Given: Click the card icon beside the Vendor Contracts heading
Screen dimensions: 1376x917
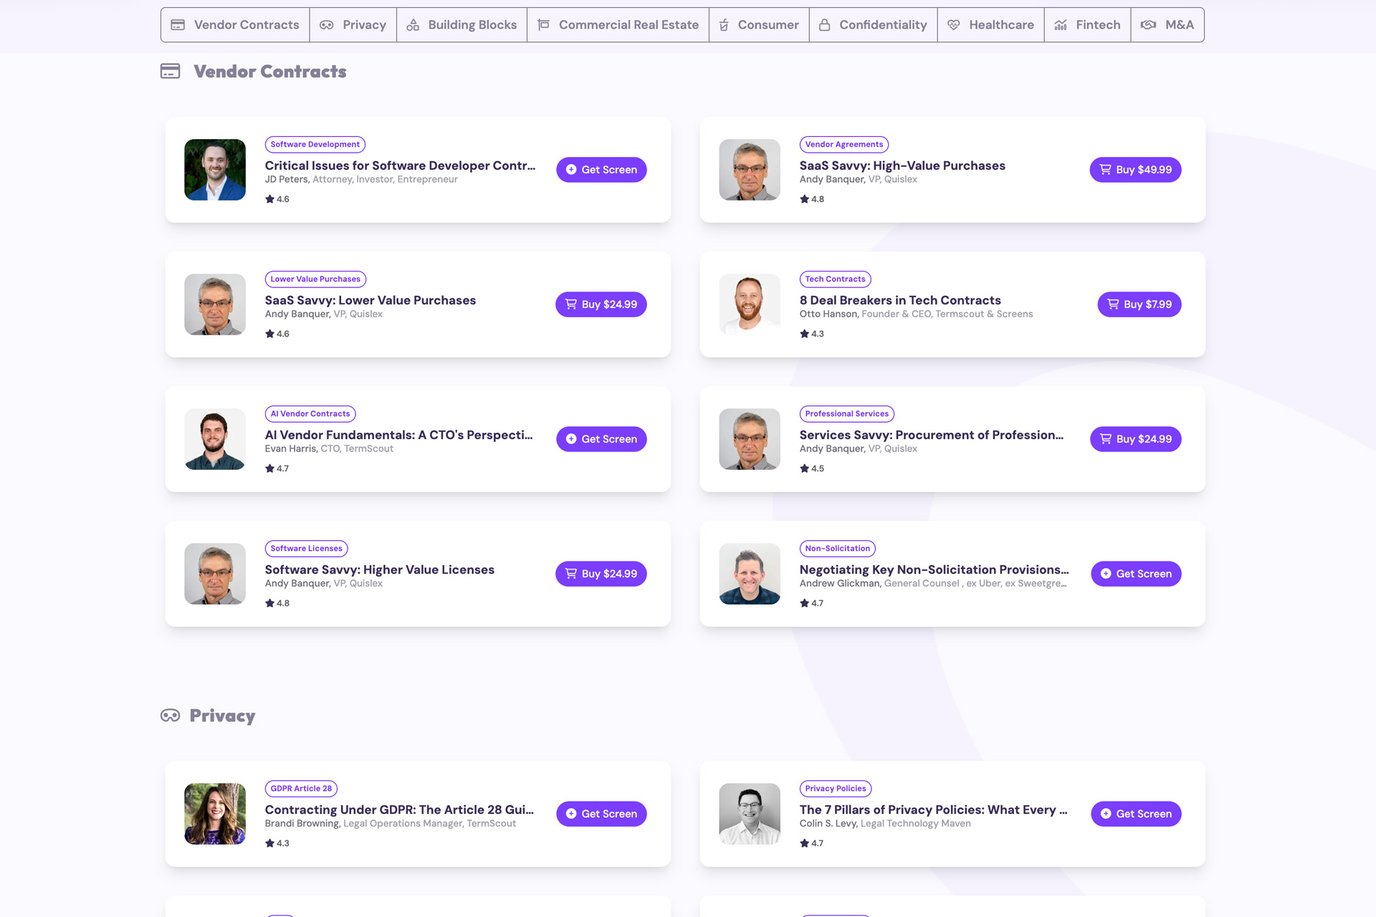Looking at the screenshot, I should (169, 71).
